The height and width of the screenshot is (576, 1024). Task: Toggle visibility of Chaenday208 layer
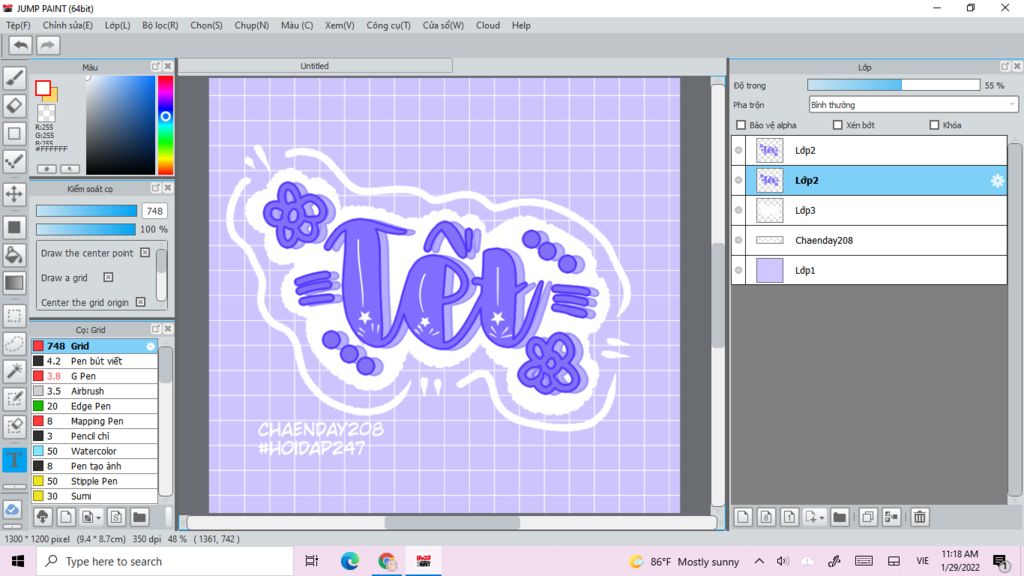point(739,240)
